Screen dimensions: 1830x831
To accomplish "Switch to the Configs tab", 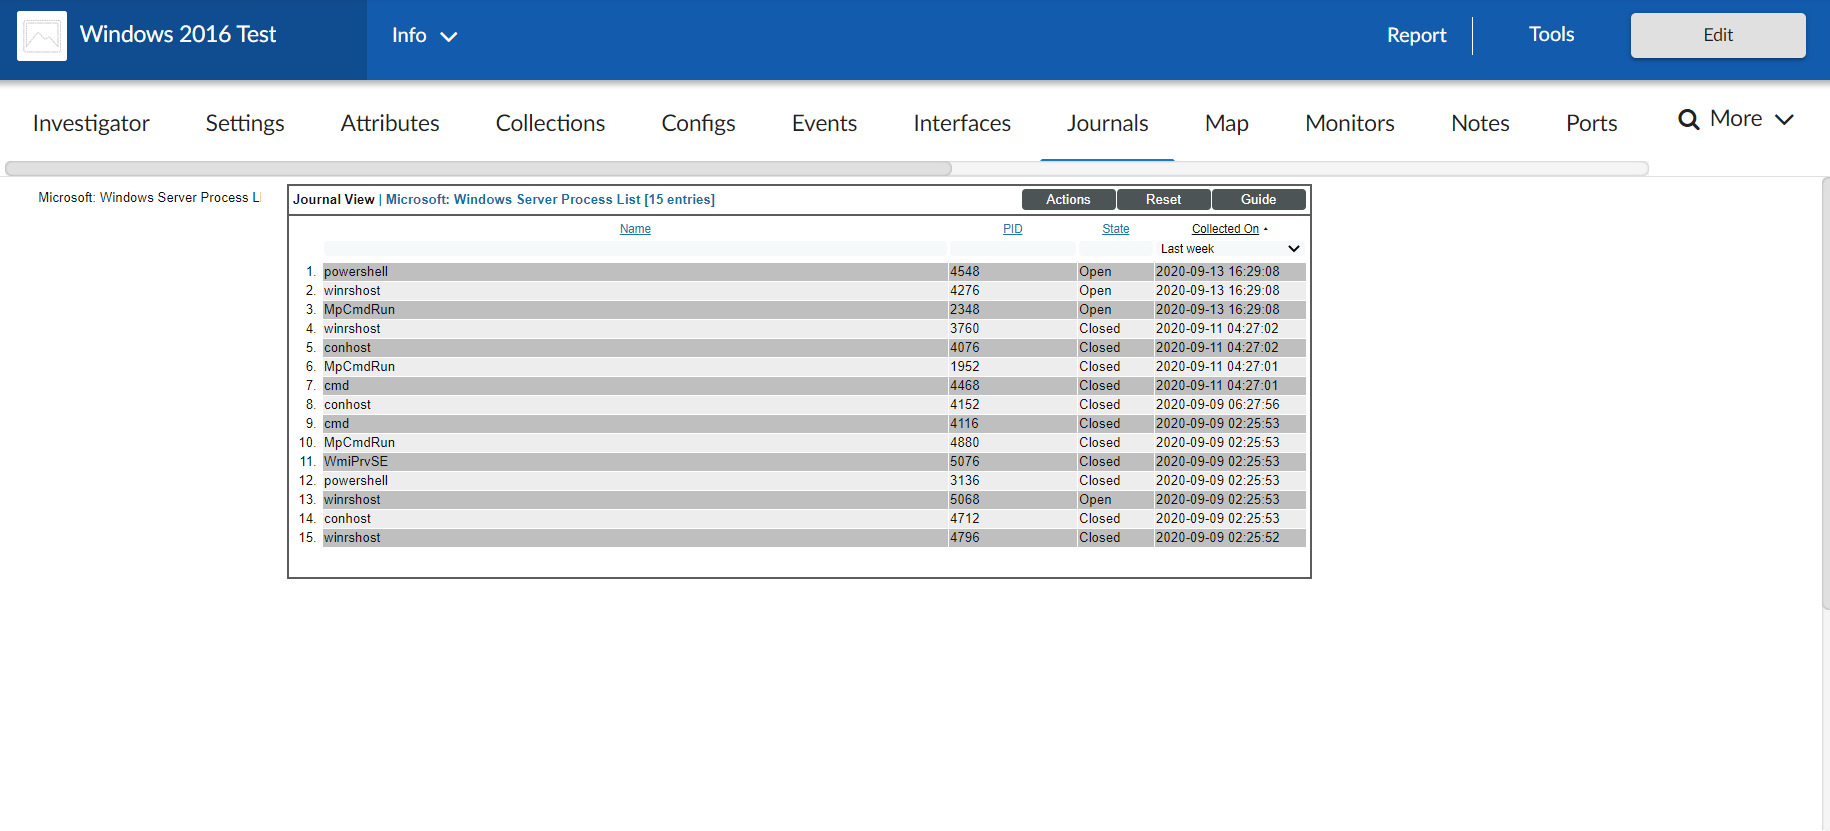I will pos(698,123).
